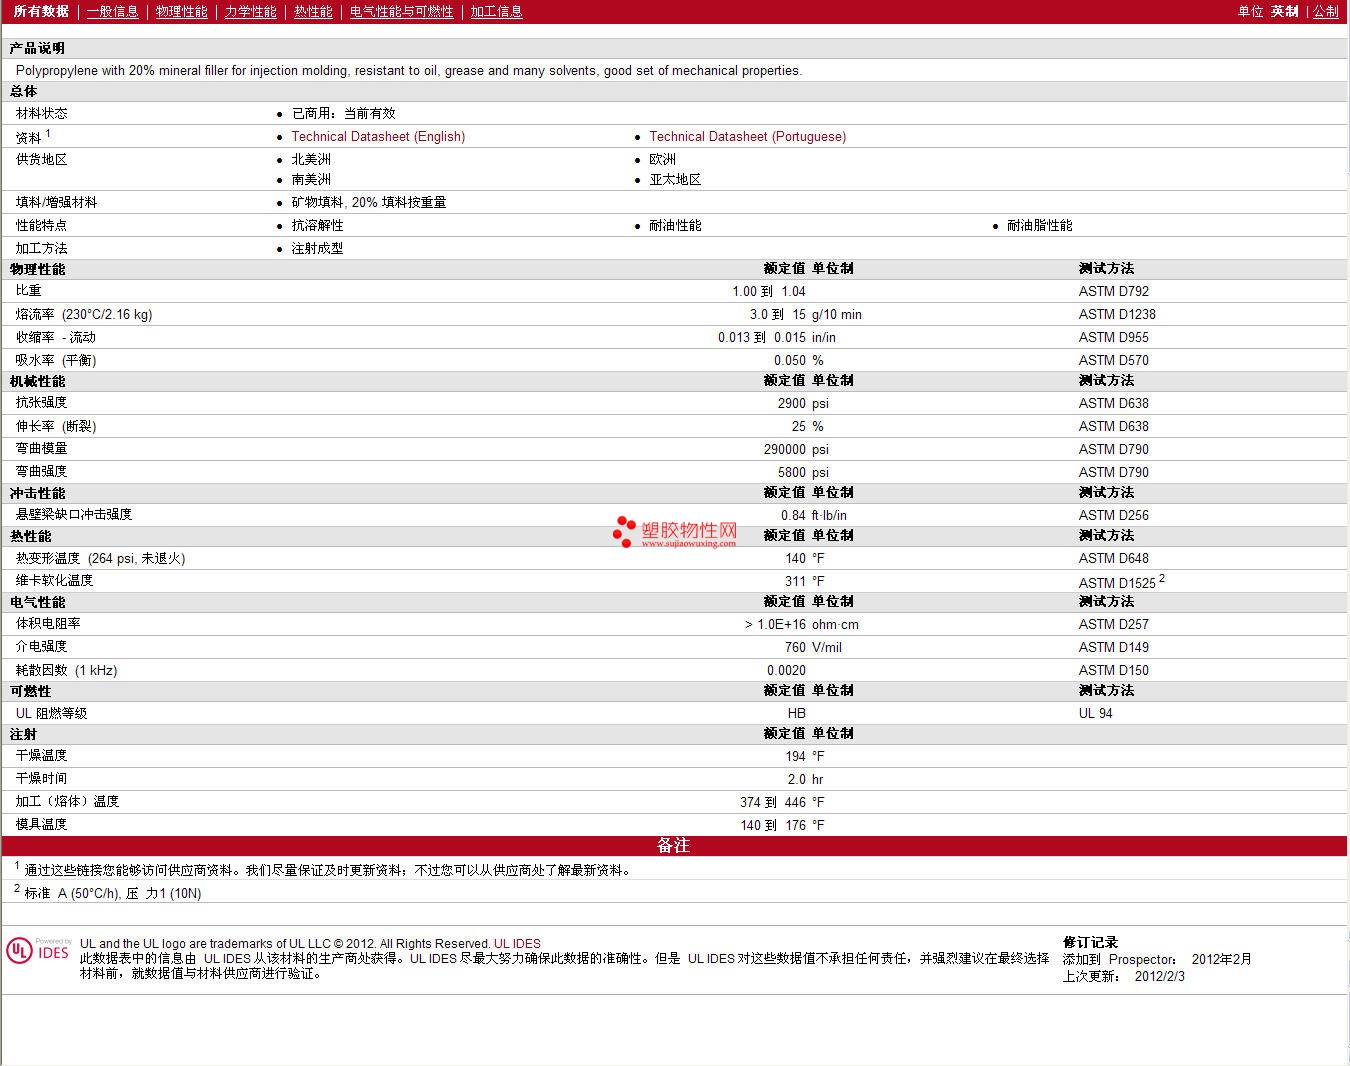
Task: Switch to the 一般信息 tab
Action: pos(112,12)
